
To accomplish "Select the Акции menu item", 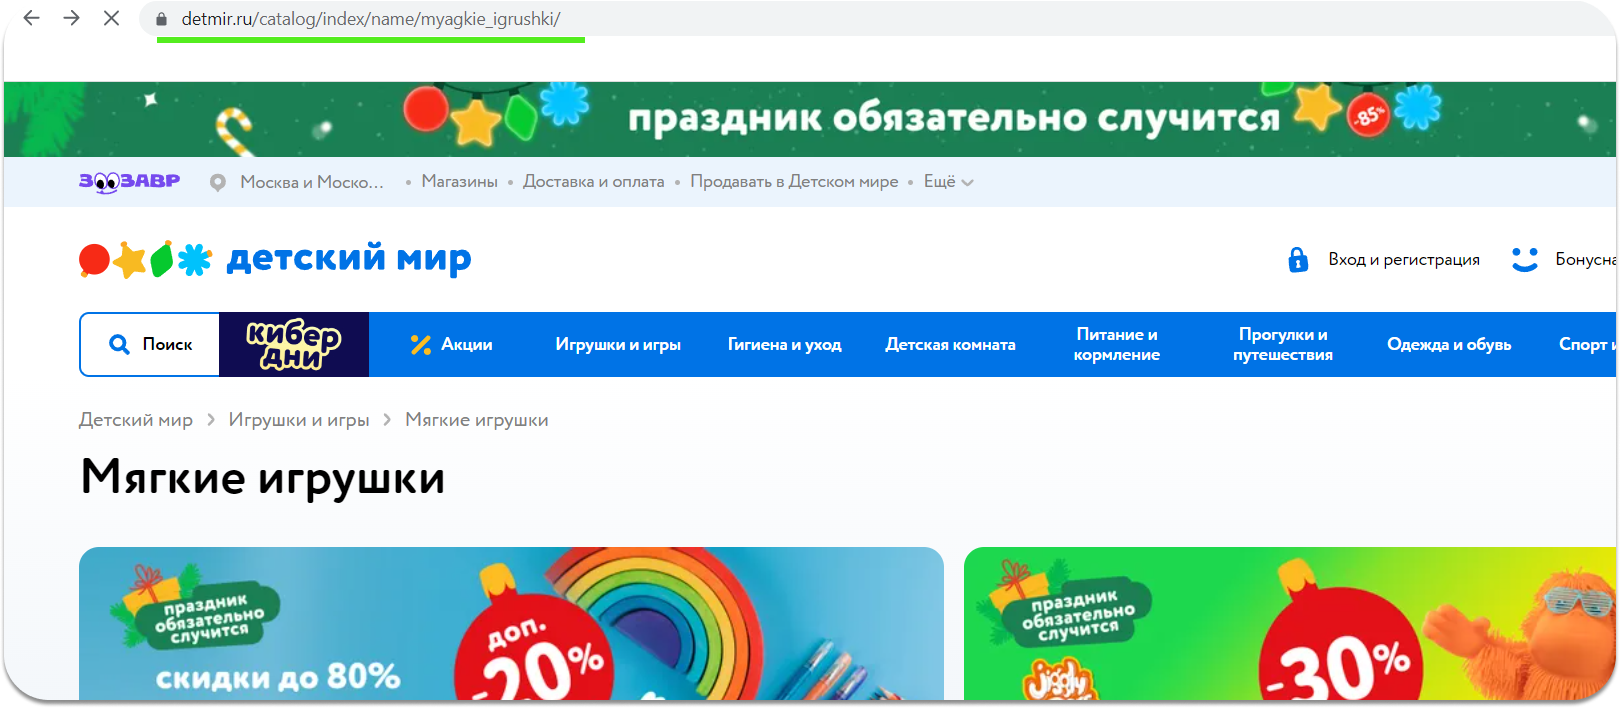I will [452, 345].
